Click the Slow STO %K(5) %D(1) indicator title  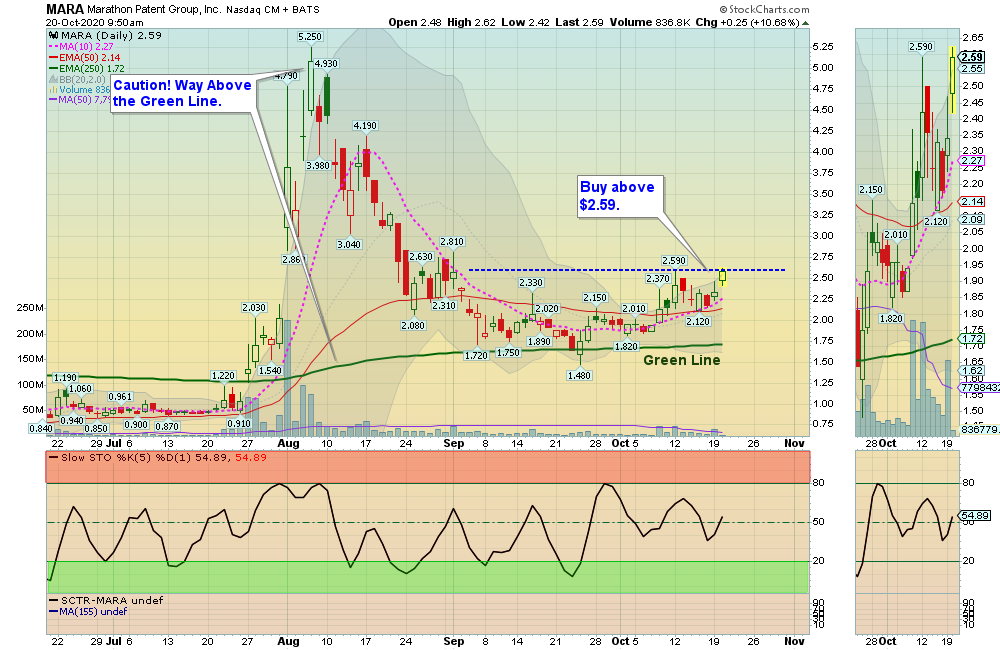pyautogui.click(x=164, y=457)
